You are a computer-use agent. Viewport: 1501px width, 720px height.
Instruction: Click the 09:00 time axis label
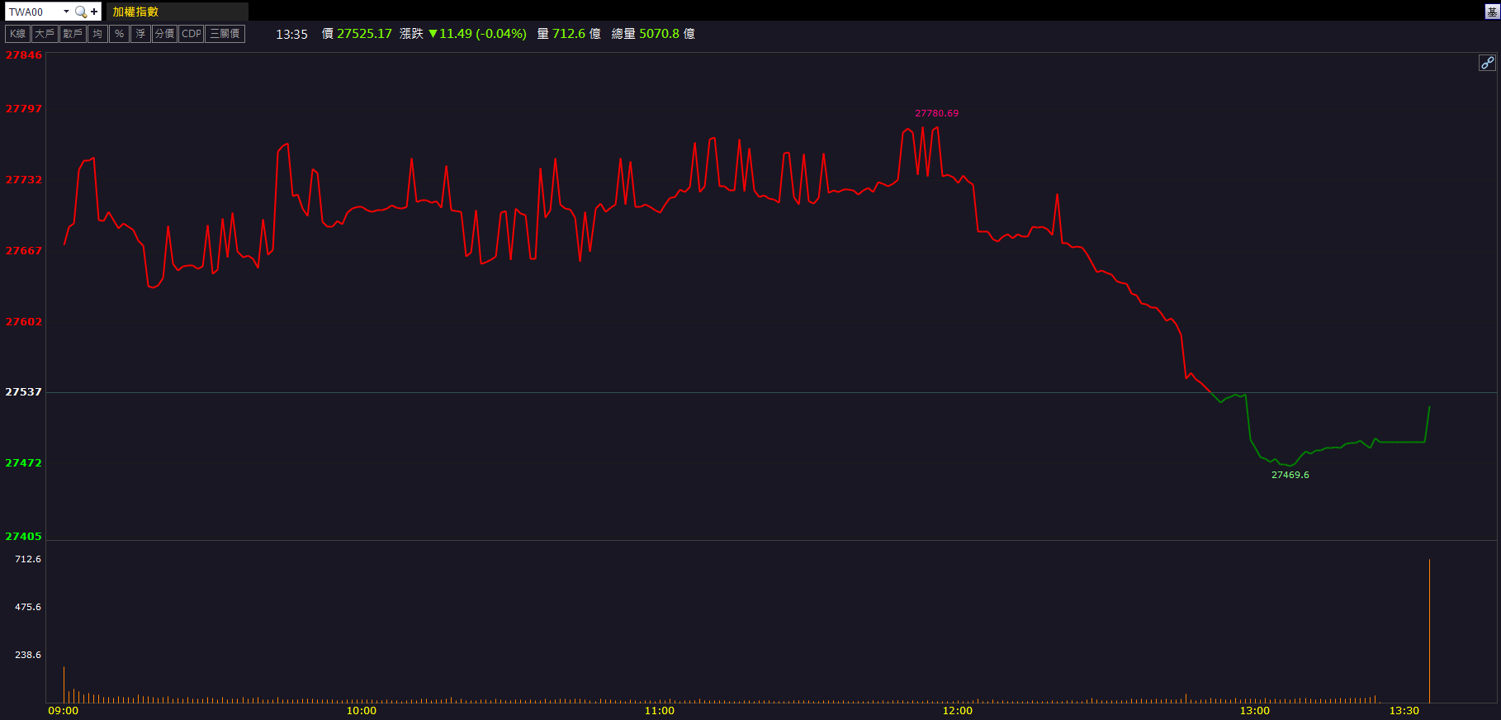64,711
